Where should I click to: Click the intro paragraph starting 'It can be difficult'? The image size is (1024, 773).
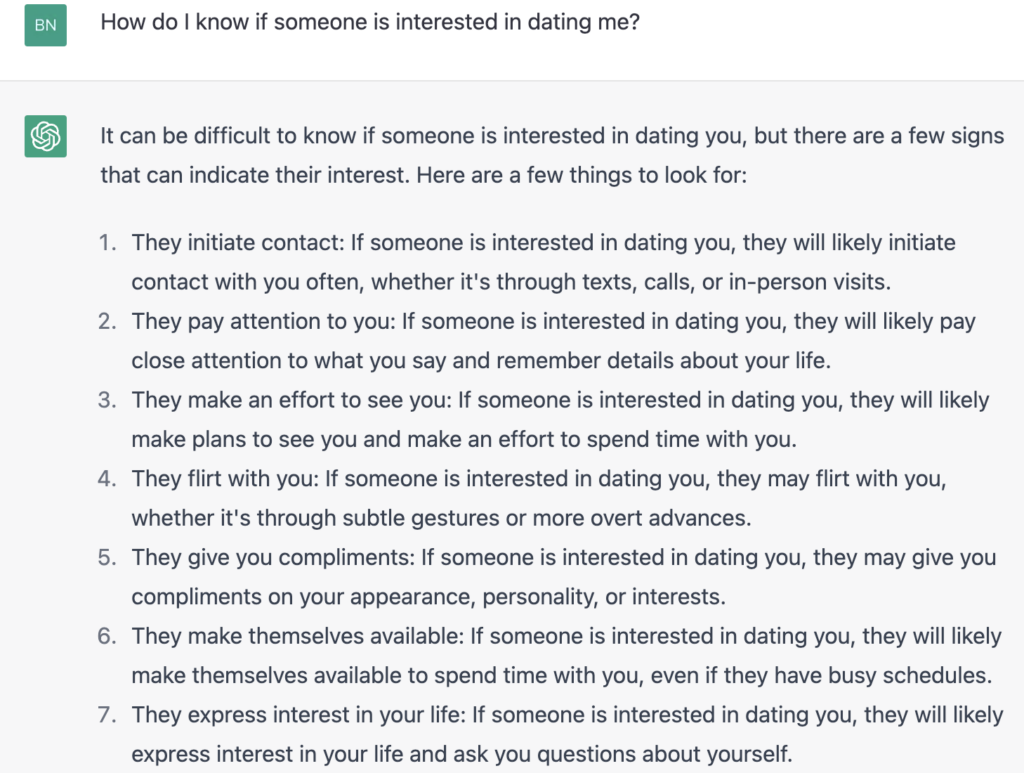[552, 155]
